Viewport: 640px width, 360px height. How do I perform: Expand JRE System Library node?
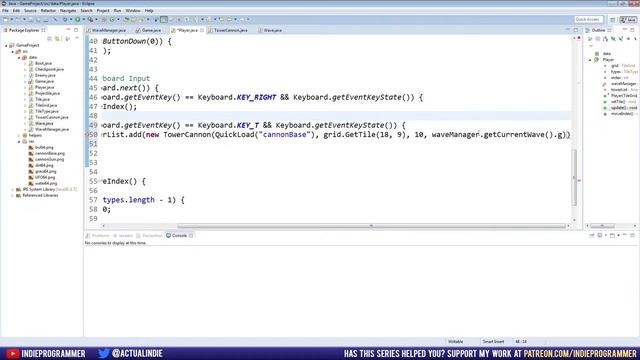(13, 189)
